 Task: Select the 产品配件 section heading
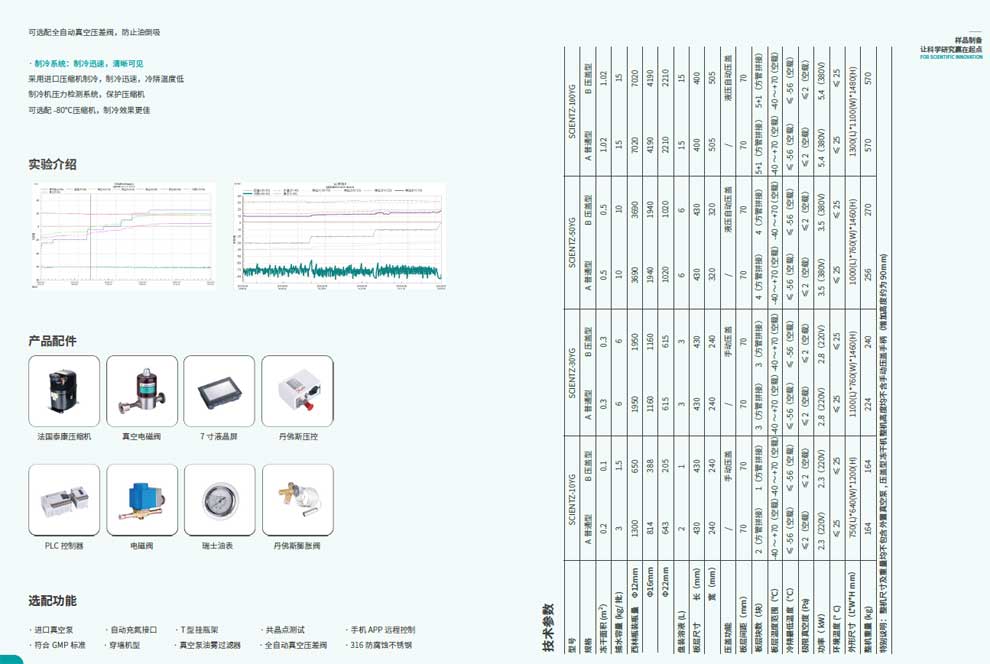pyautogui.click(x=52, y=341)
